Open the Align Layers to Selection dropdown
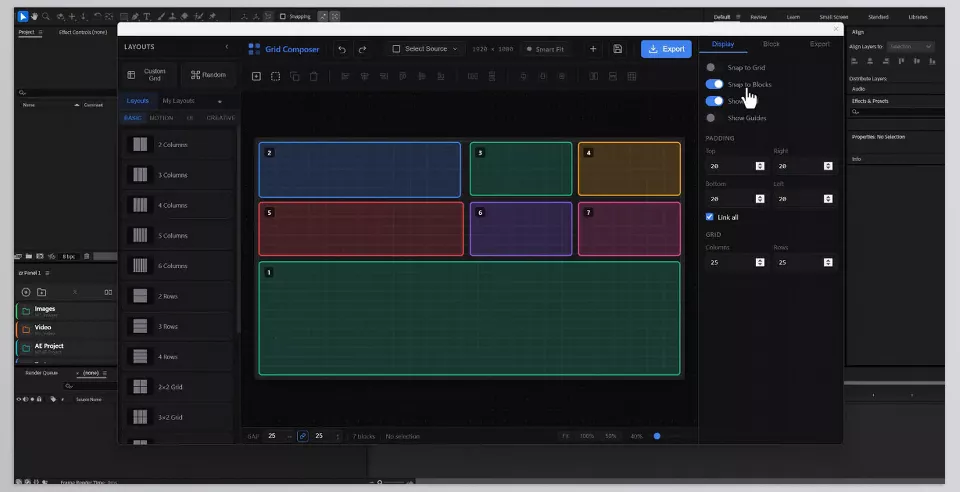Image resolution: width=960 pixels, height=492 pixels. [910, 47]
